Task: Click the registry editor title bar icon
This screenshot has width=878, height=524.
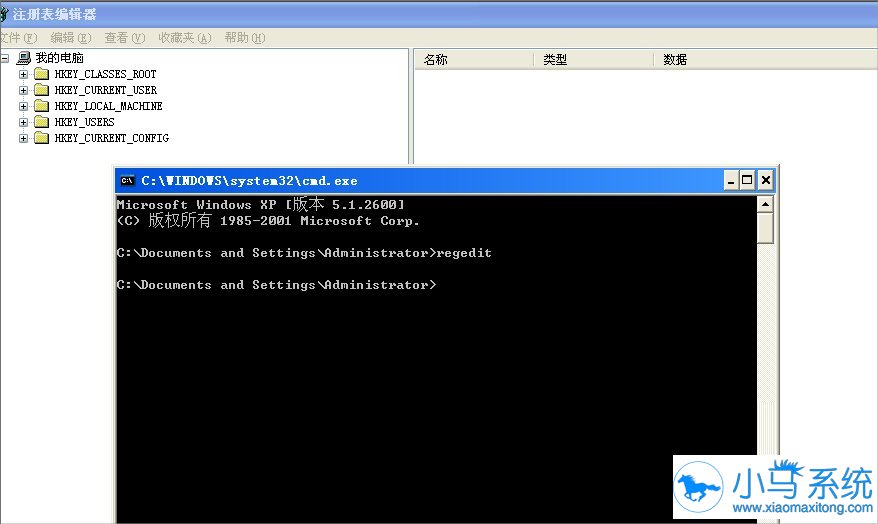Action: tap(4, 14)
